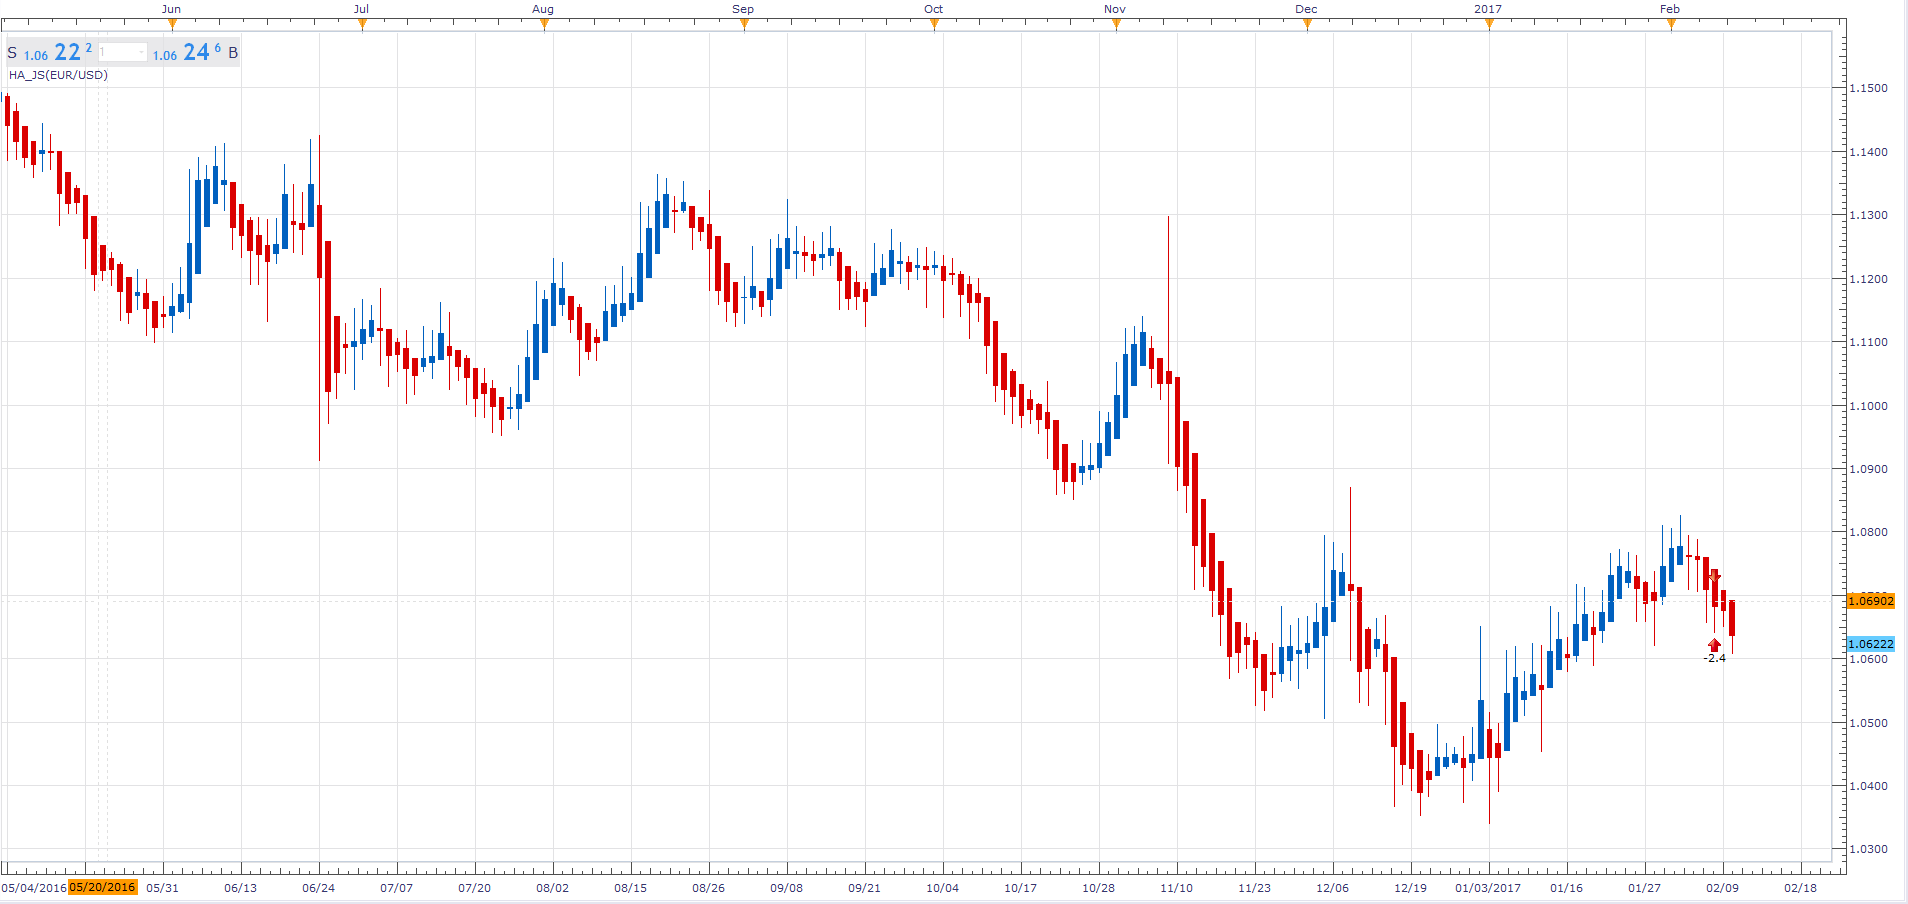Click the 1.1300 price axis label
This screenshot has height=904, width=1908.
coord(1869,215)
